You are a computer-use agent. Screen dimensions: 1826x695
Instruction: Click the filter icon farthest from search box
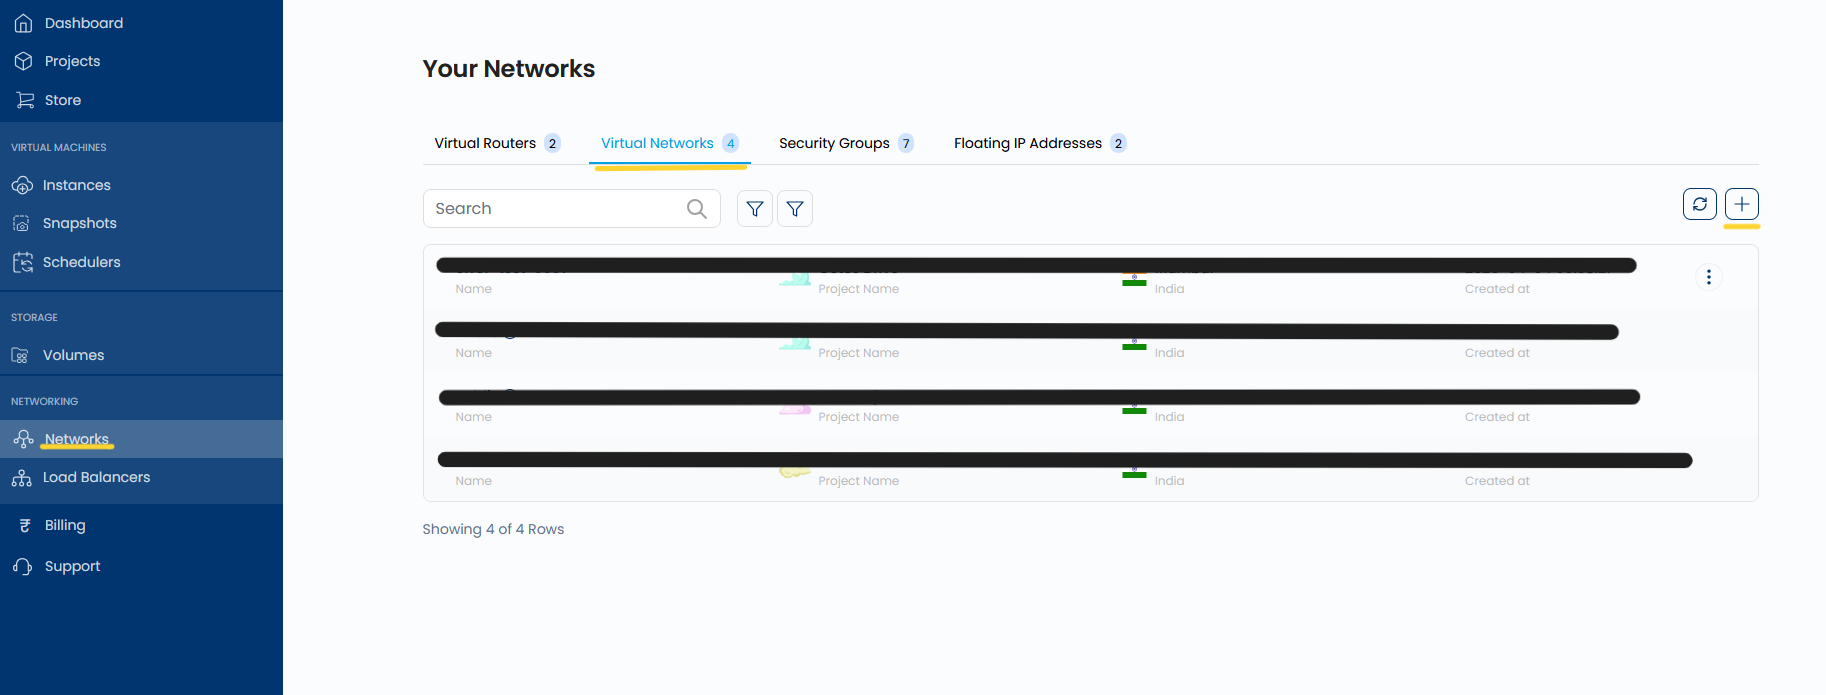pyautogui.click(x=795, y=209)
